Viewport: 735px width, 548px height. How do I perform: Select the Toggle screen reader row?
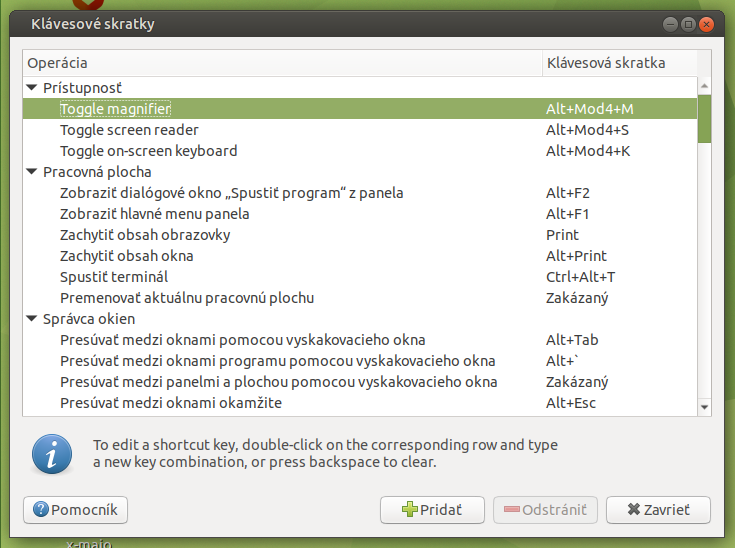pyautogui.click(x=360, y=130)
